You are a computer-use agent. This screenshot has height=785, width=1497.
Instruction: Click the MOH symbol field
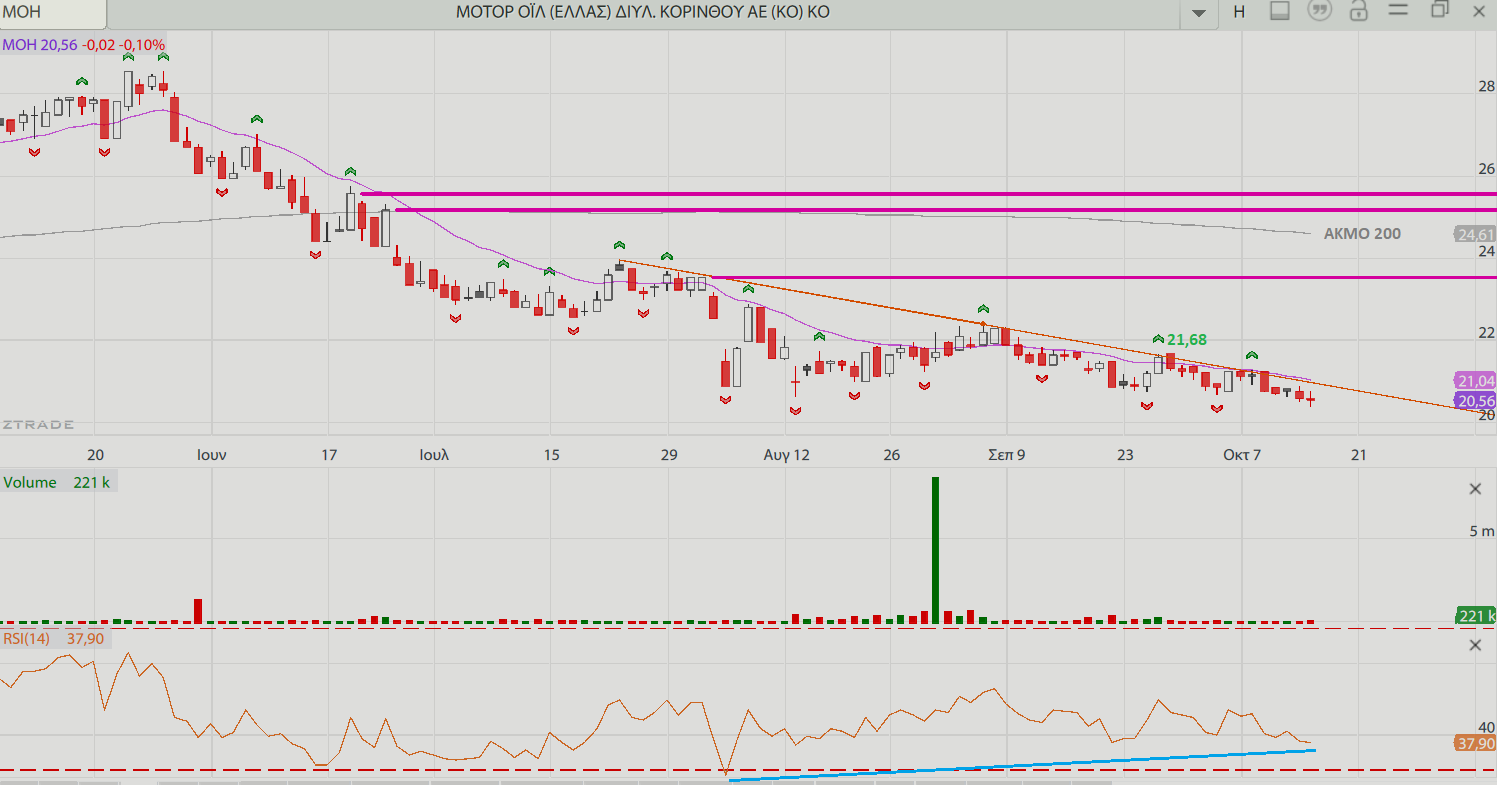click(x=52, y=12)
